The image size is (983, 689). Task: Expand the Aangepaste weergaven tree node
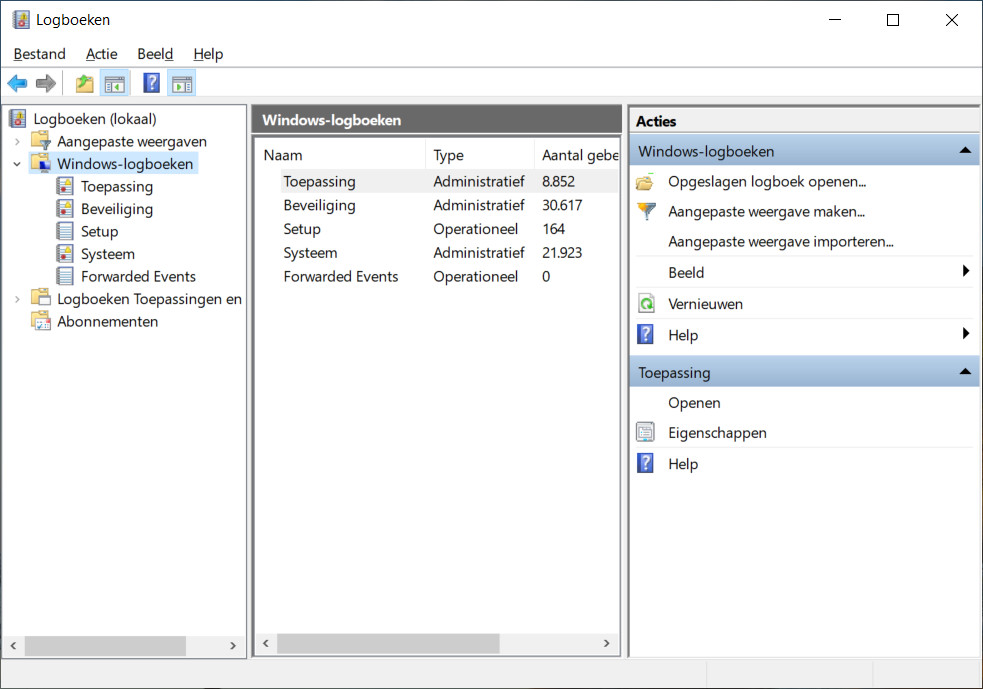click(17, 142)
